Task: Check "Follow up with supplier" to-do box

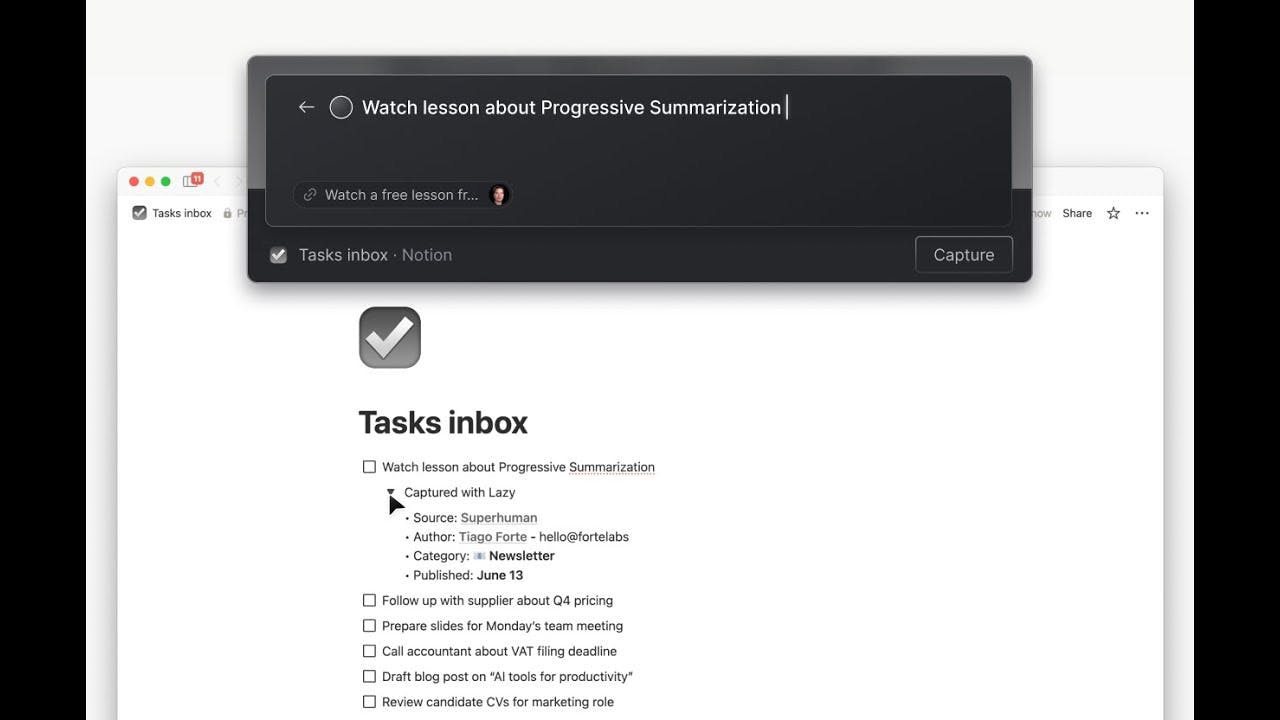Action: pos(369,601)
